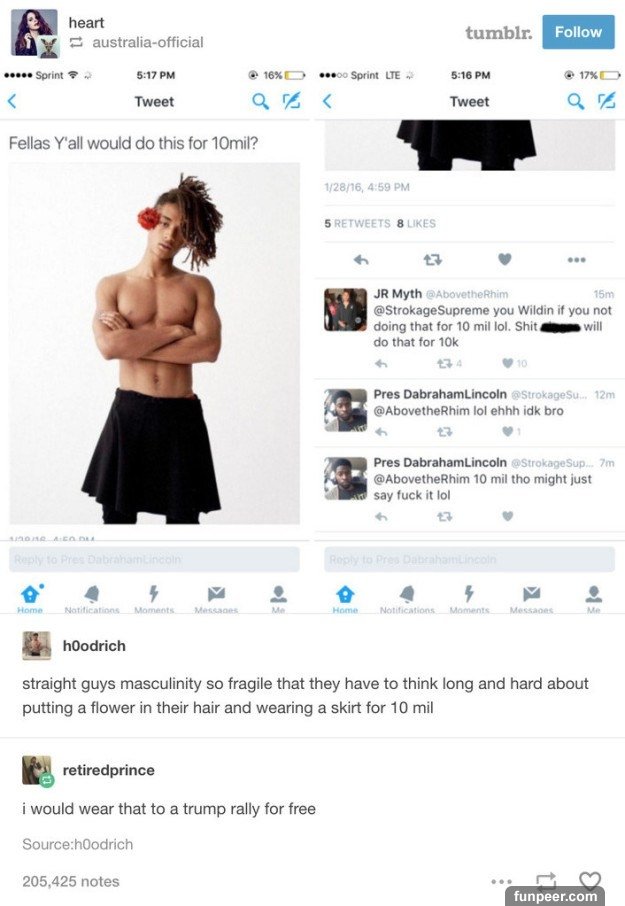
Task: Switch to Messages tab in right screen
Action: [x=531, y=599]
